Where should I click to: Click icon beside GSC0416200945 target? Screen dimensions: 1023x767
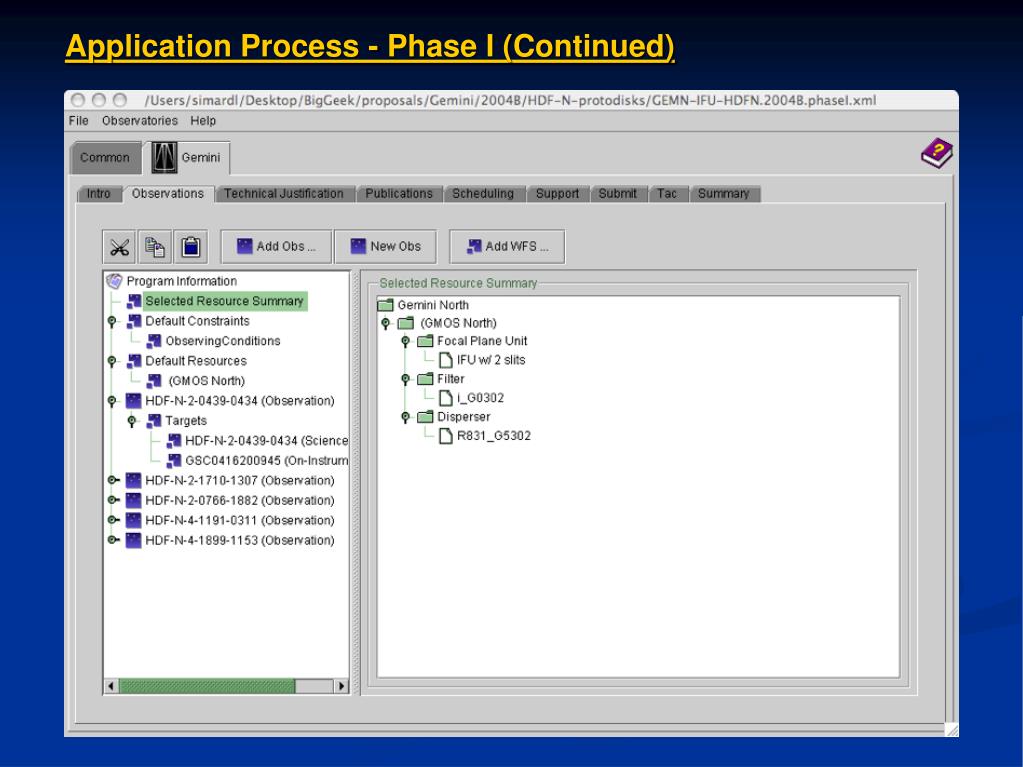click(174, 460)
